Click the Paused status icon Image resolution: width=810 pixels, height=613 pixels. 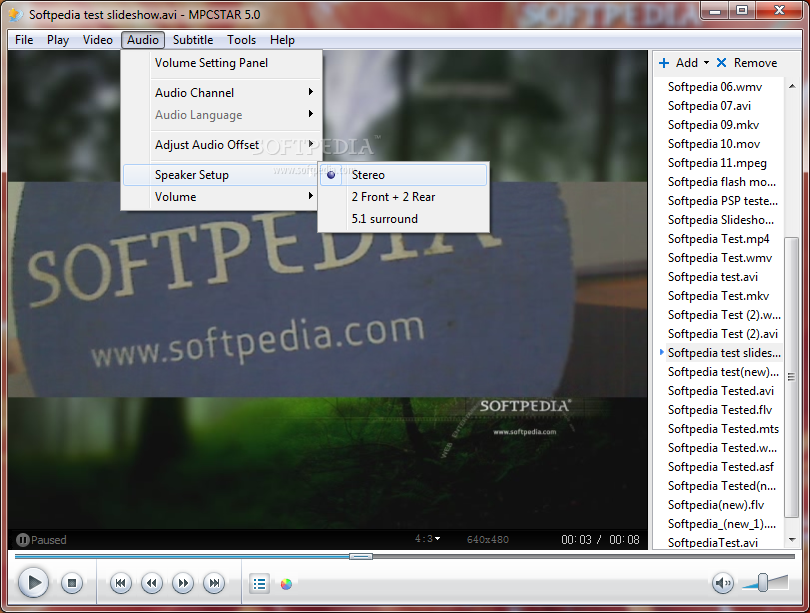pos(22,540)
